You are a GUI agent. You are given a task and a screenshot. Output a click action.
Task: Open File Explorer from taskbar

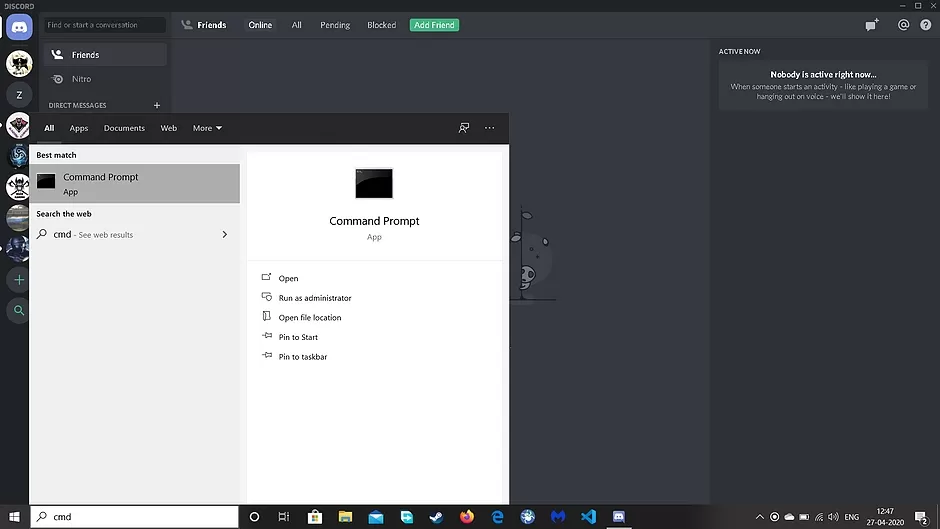(x=345, y=516)
